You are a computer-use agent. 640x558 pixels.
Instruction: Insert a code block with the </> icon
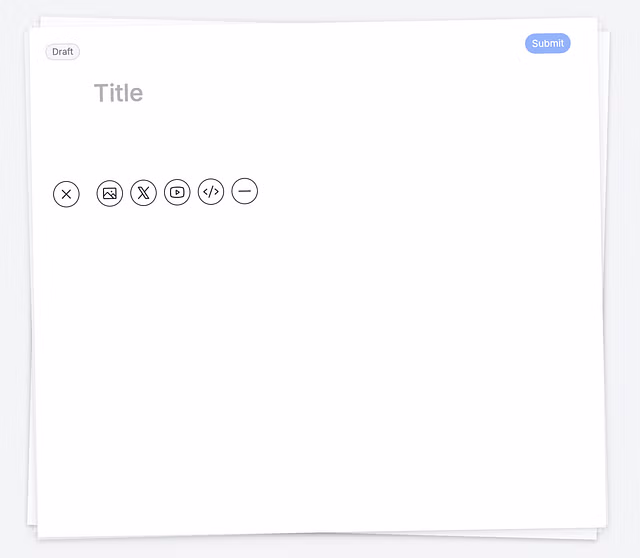click(x=211, y=191)
